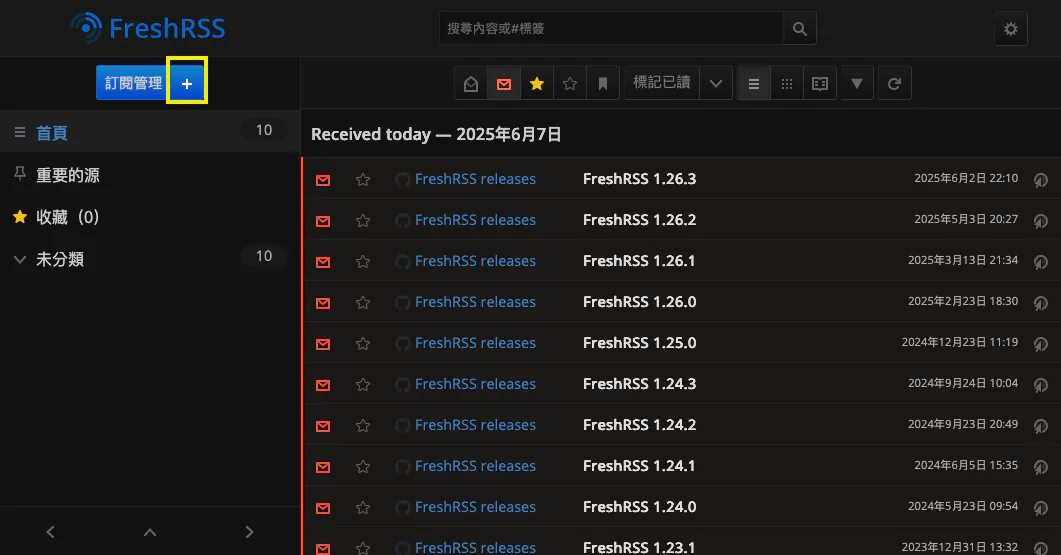Click the FreshRSS logo
Viewport: 1061px width, 555px height.
[148, 28]
